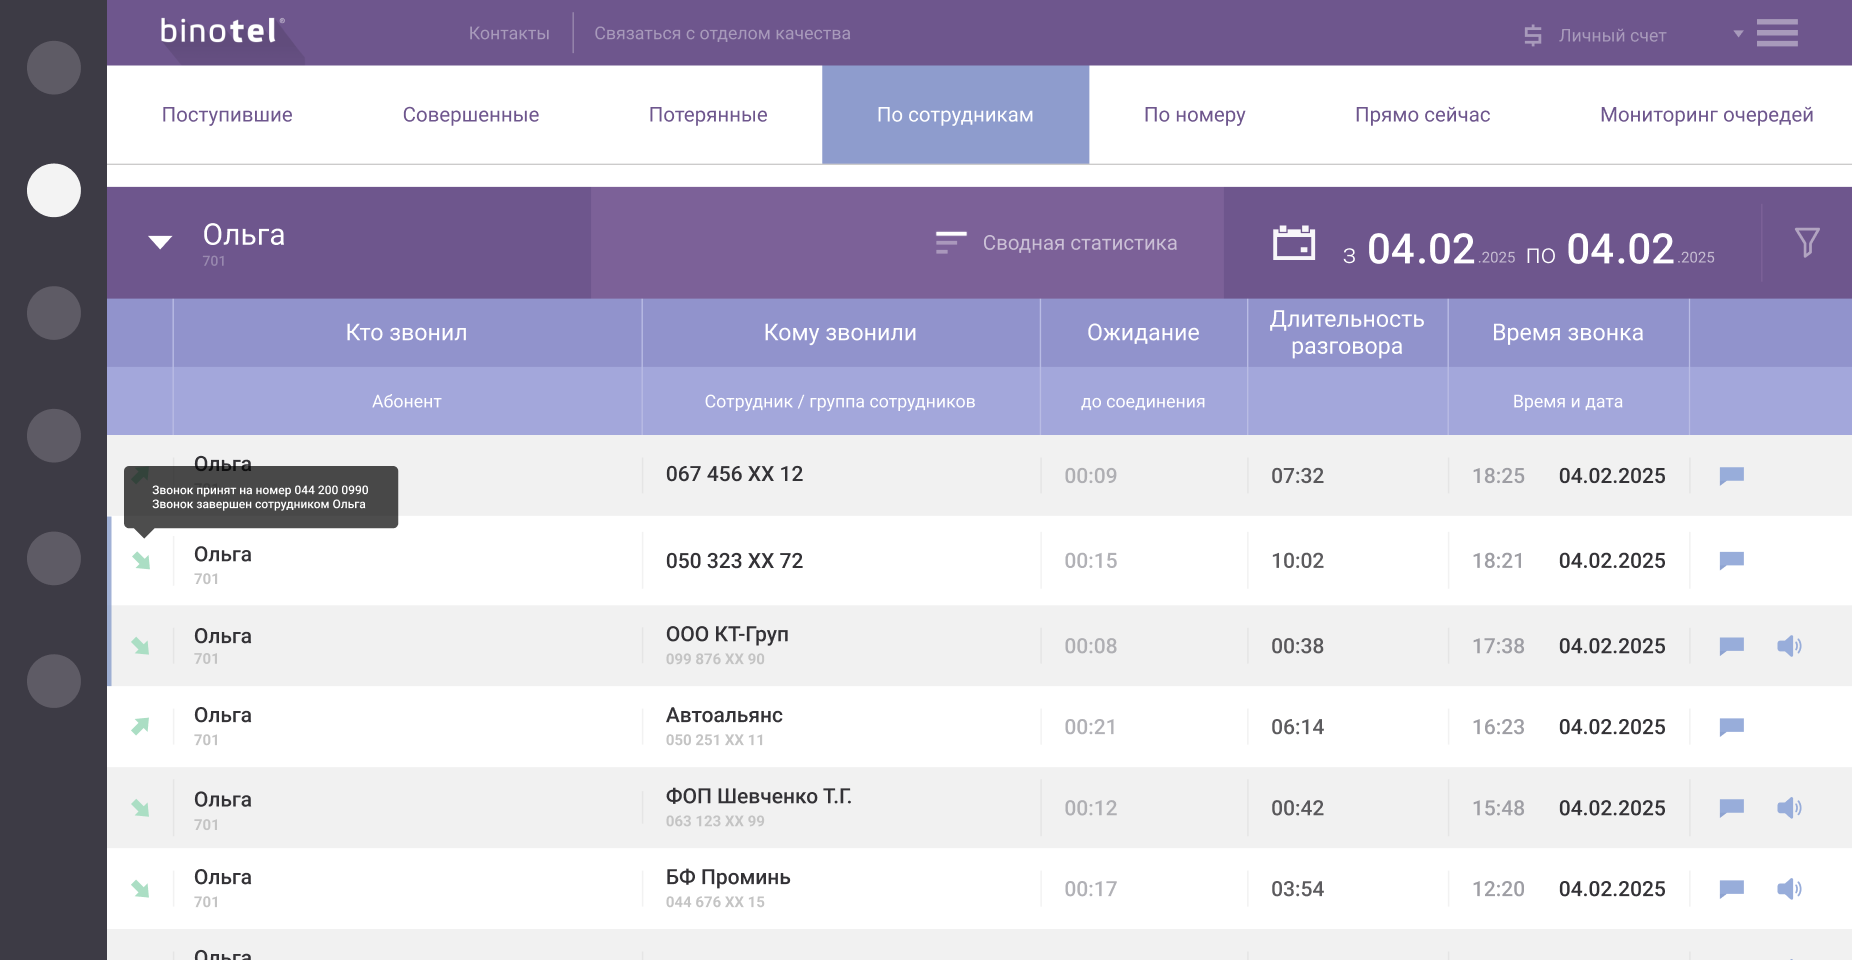Screen dimensions: 1852x960
Task: Click the Личный счет label
Action: pos(1612,35)
